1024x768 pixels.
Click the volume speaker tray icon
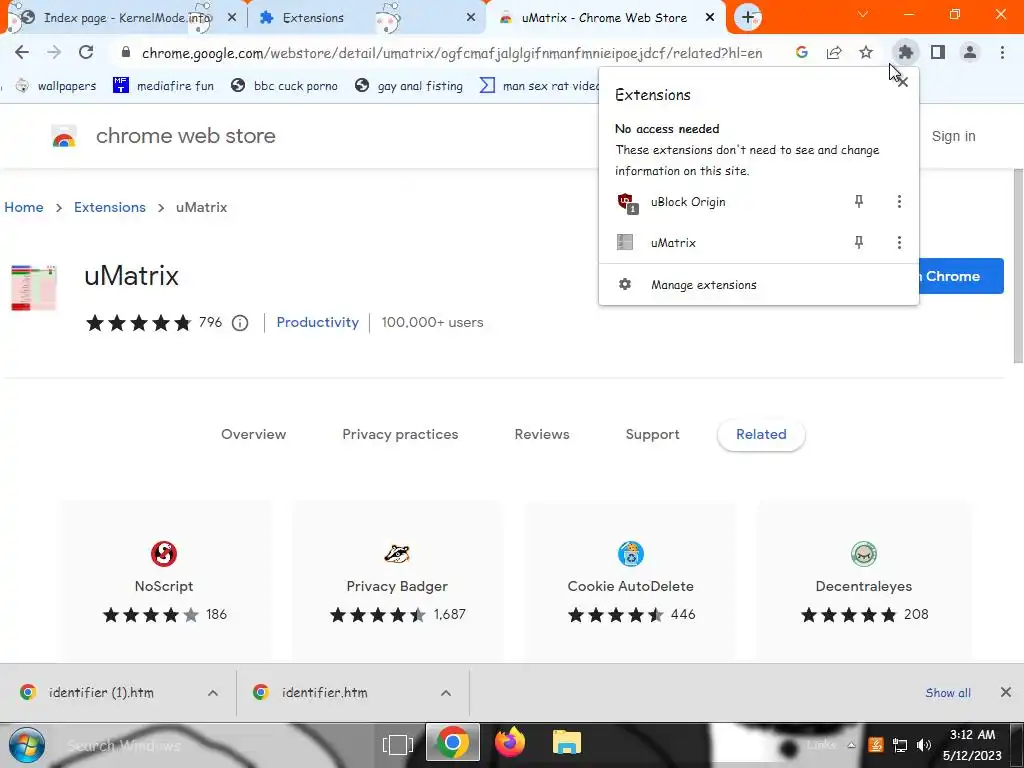(x=923, y=745)
